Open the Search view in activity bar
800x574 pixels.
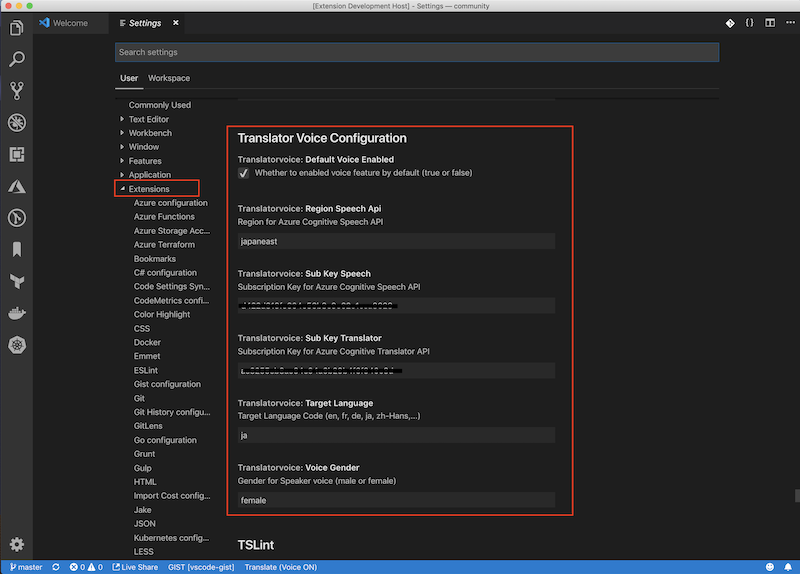(16, 59)
